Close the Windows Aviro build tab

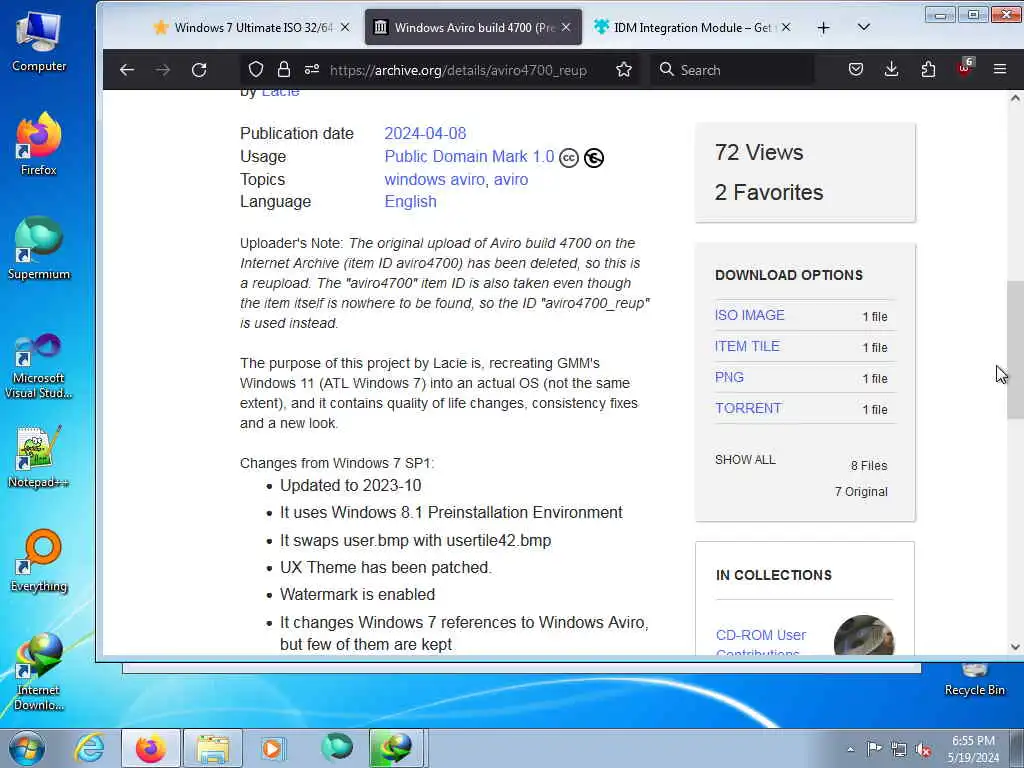click(566, 27)
